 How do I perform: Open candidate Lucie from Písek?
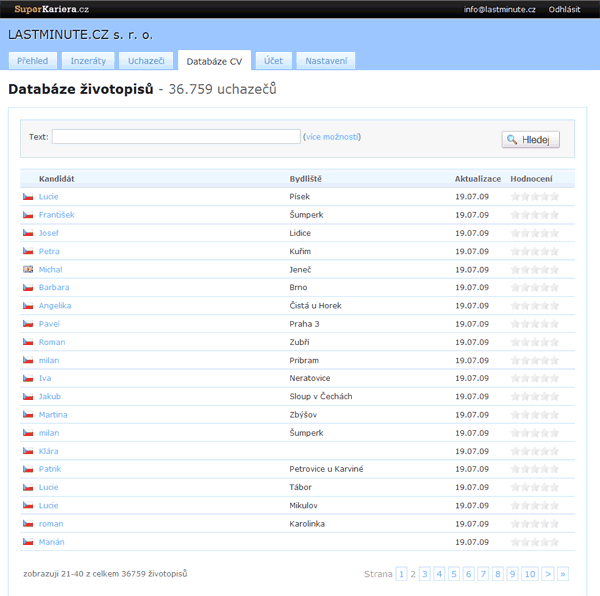49,197
